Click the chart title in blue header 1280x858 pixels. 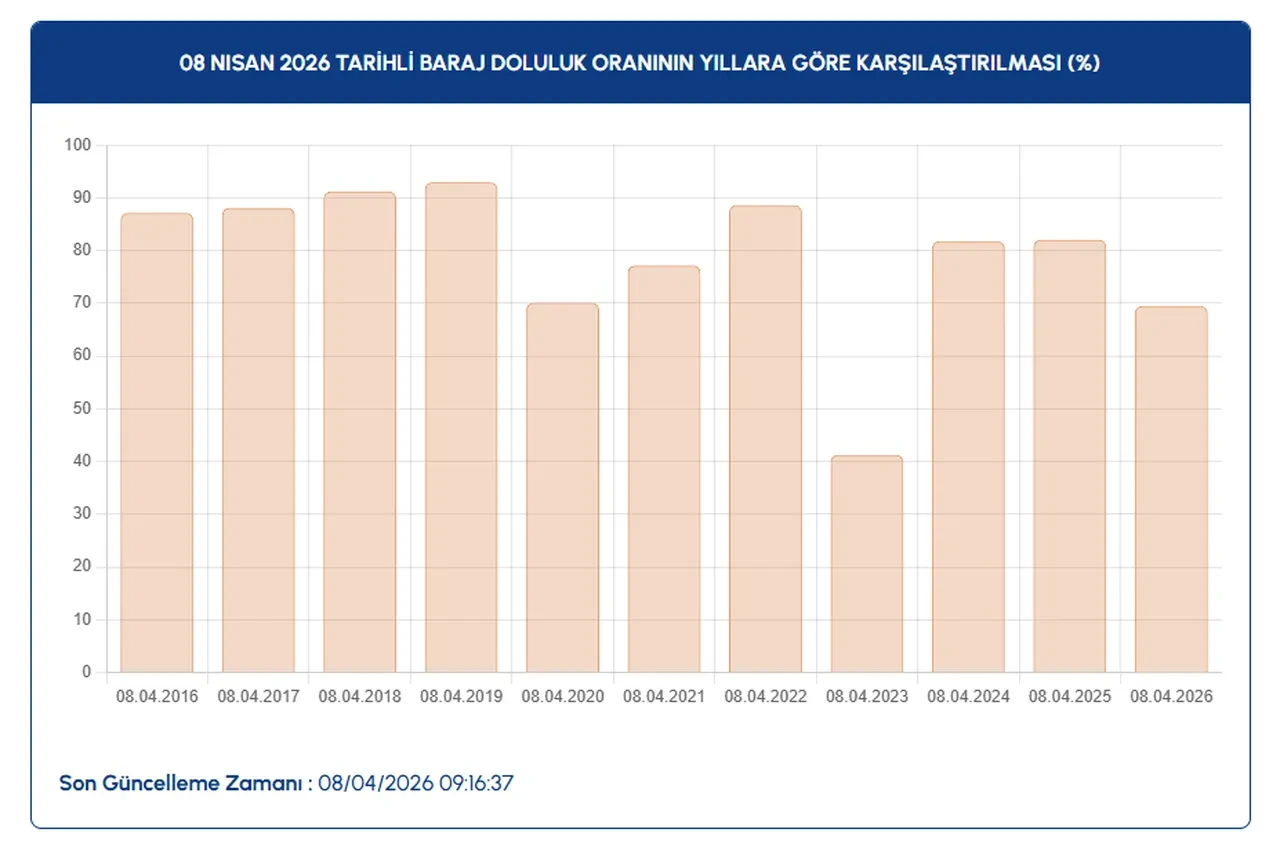(x=640, y=62)
